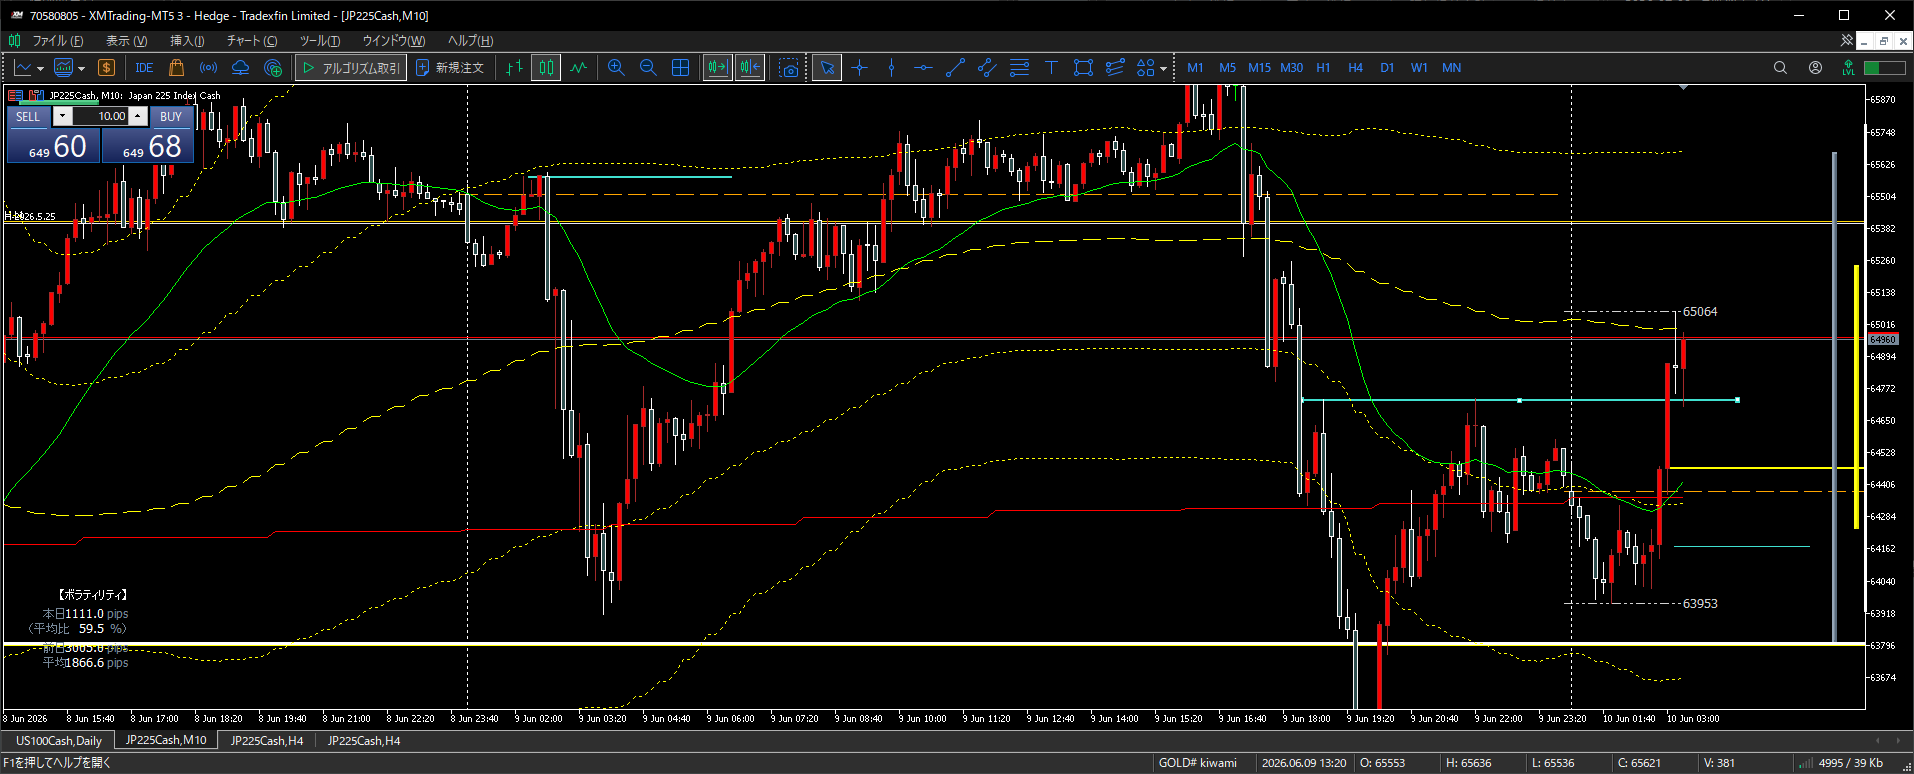
Task: Select the Gann/fan lines tool icon
Action: pos(1115,68)
